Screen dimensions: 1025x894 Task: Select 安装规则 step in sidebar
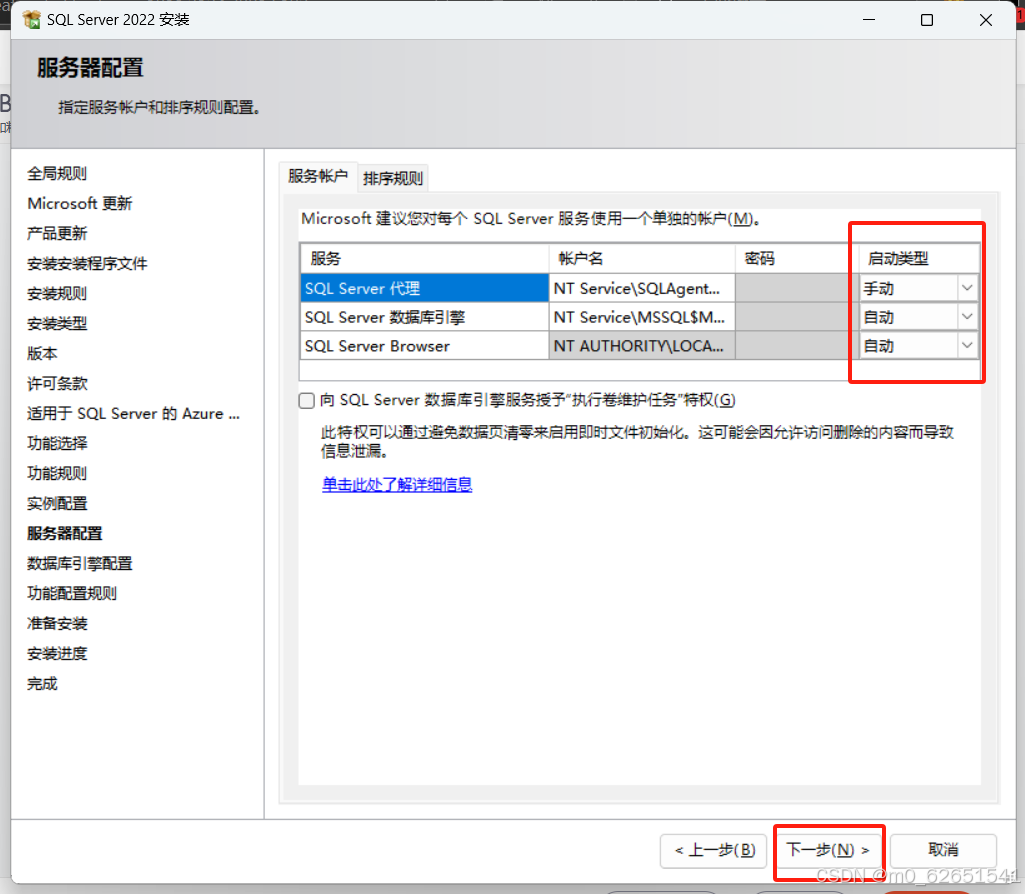click(x=57, y=293)
